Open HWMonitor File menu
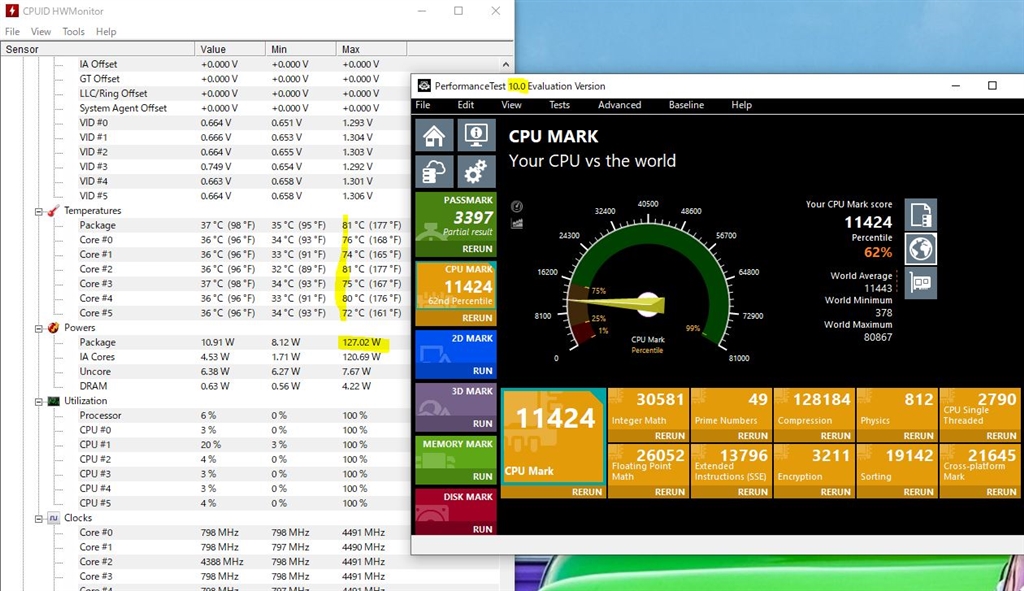Image resolution: width=1024 pixels, height=591 pixels. pos(12,31)
